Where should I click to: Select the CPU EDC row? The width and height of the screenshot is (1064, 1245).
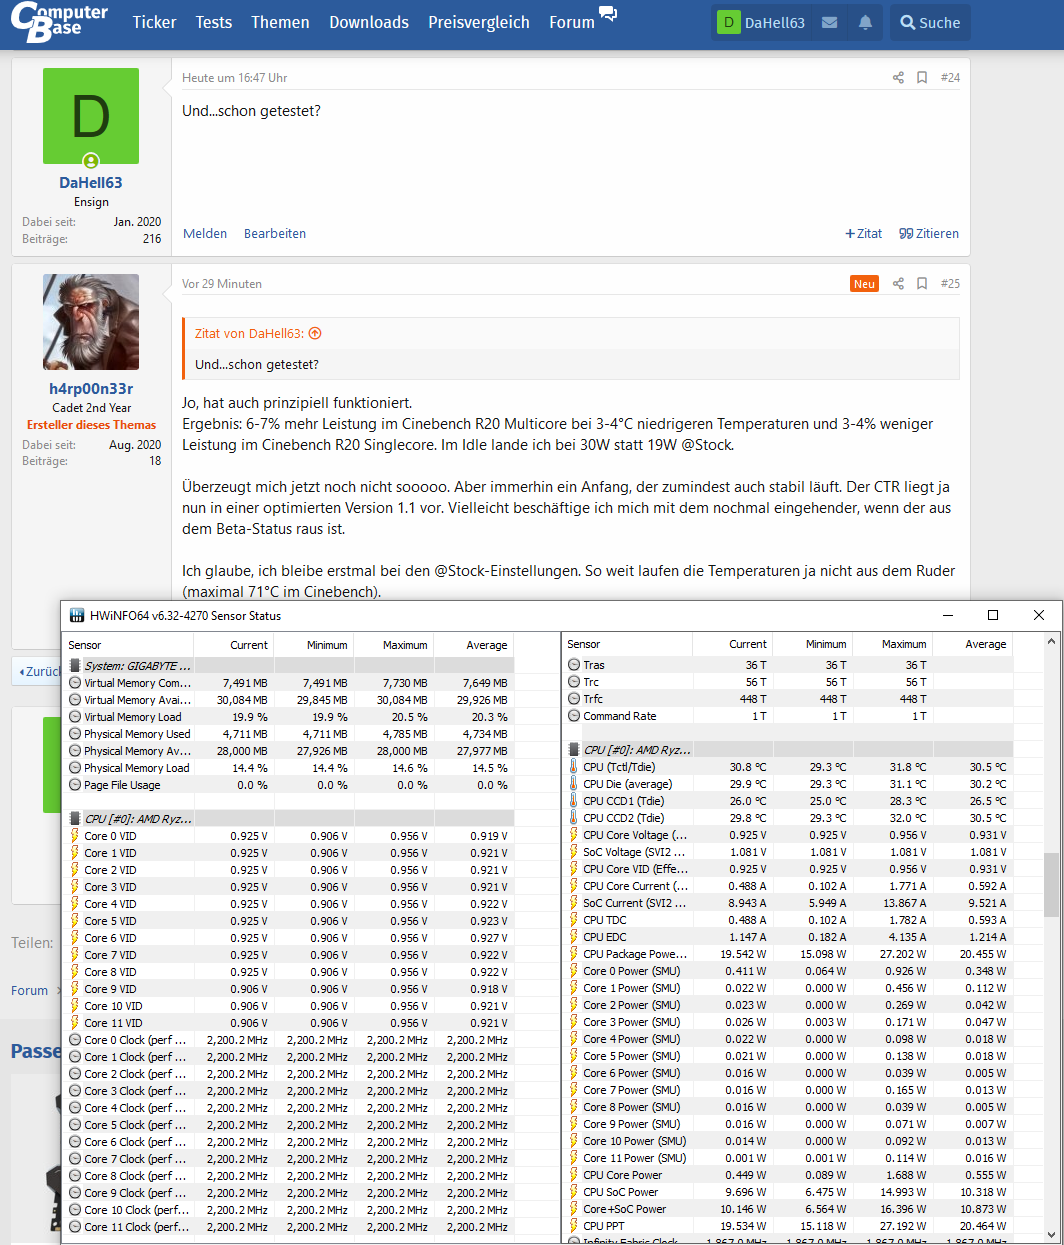788,937
